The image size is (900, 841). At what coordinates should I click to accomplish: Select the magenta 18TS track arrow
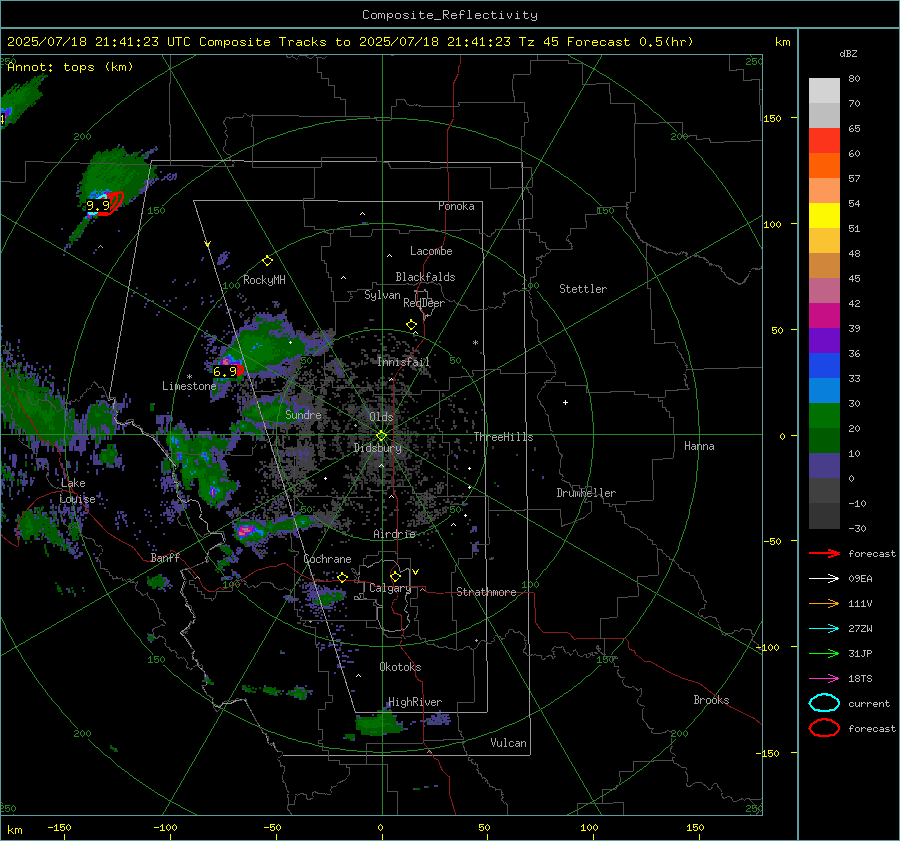824,679
